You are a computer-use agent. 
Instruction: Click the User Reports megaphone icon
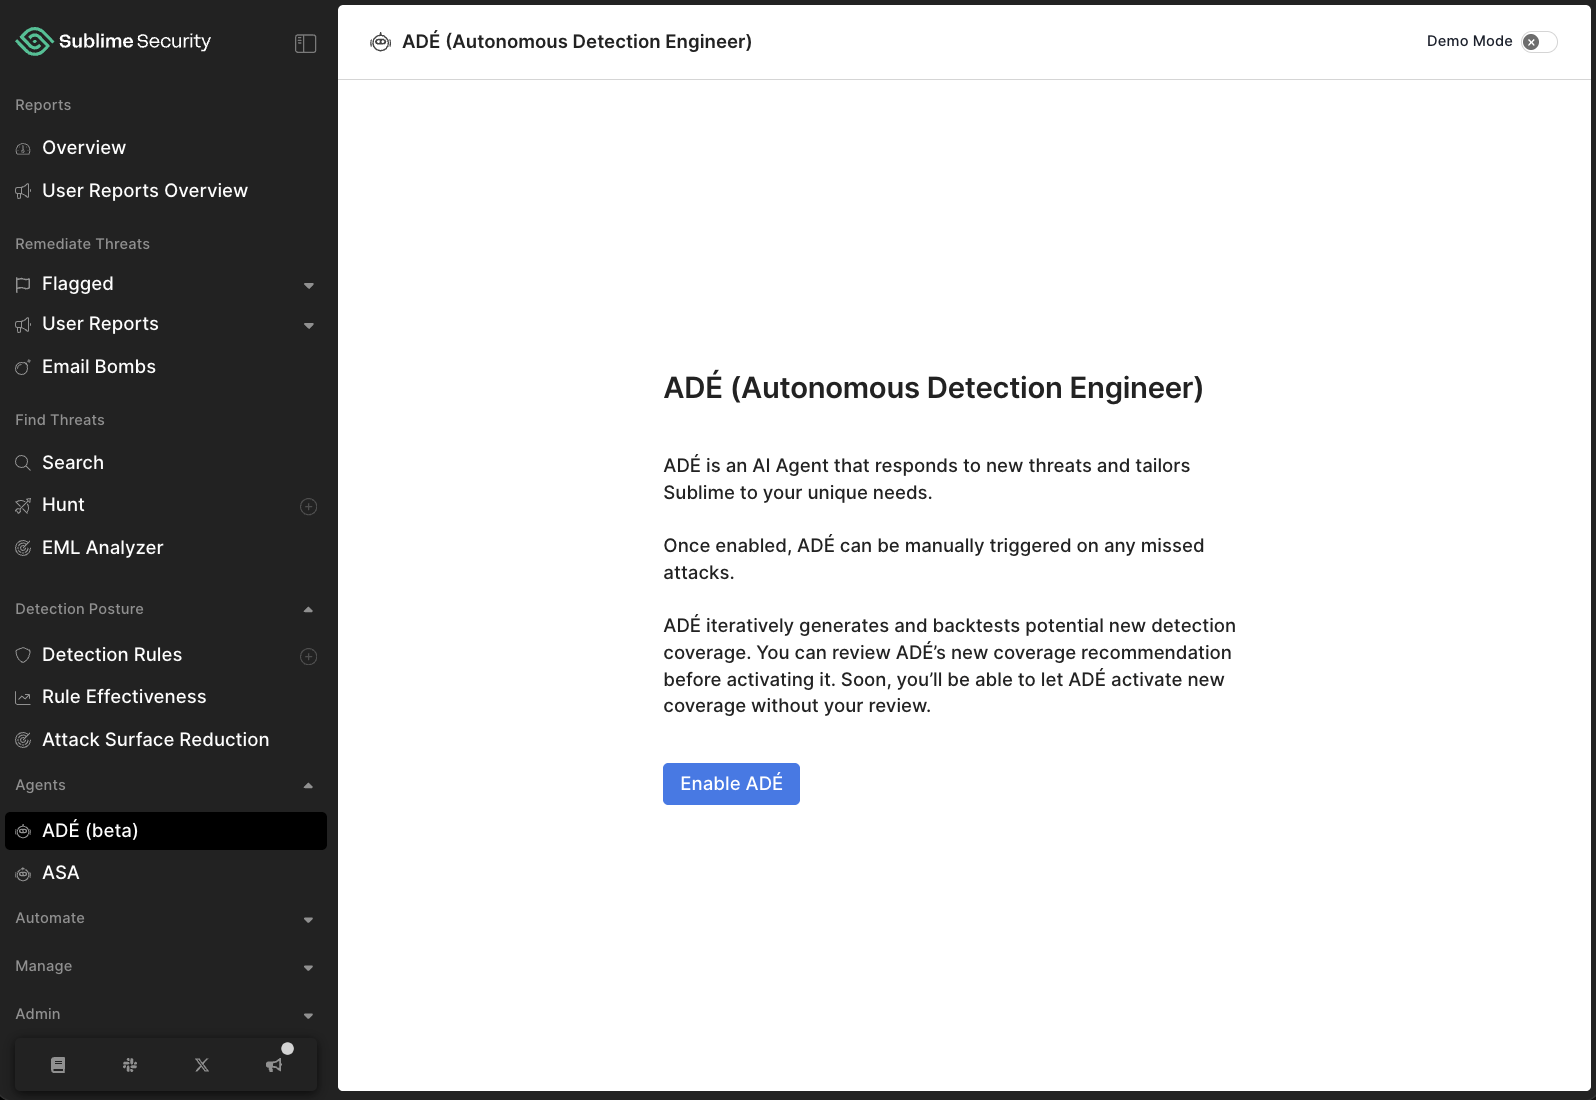click(x=23, y=325)
